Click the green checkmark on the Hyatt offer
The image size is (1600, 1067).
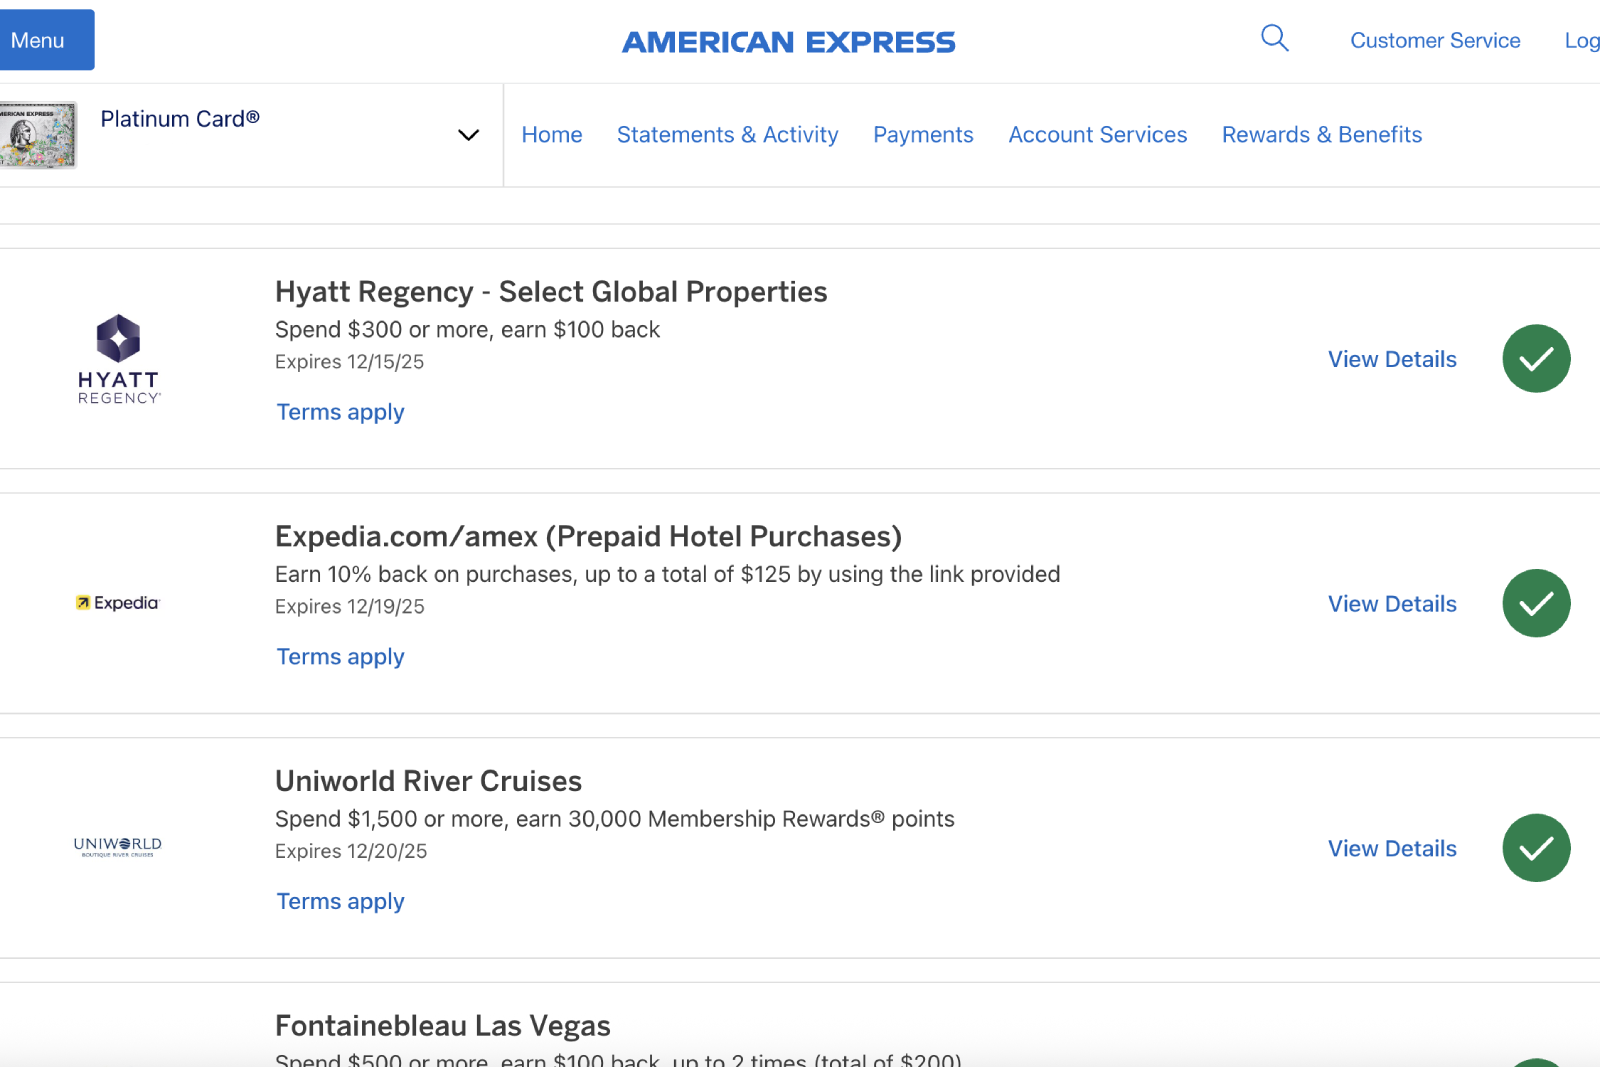click(1535, 358)
